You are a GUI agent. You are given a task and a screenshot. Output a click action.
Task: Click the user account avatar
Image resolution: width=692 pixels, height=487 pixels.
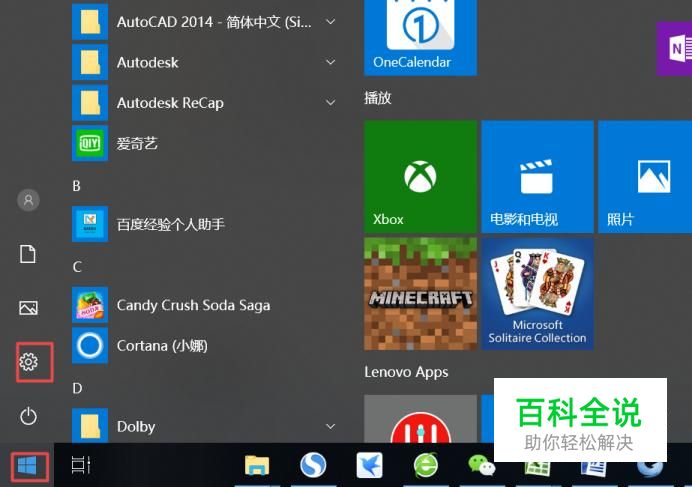point(28,200)
